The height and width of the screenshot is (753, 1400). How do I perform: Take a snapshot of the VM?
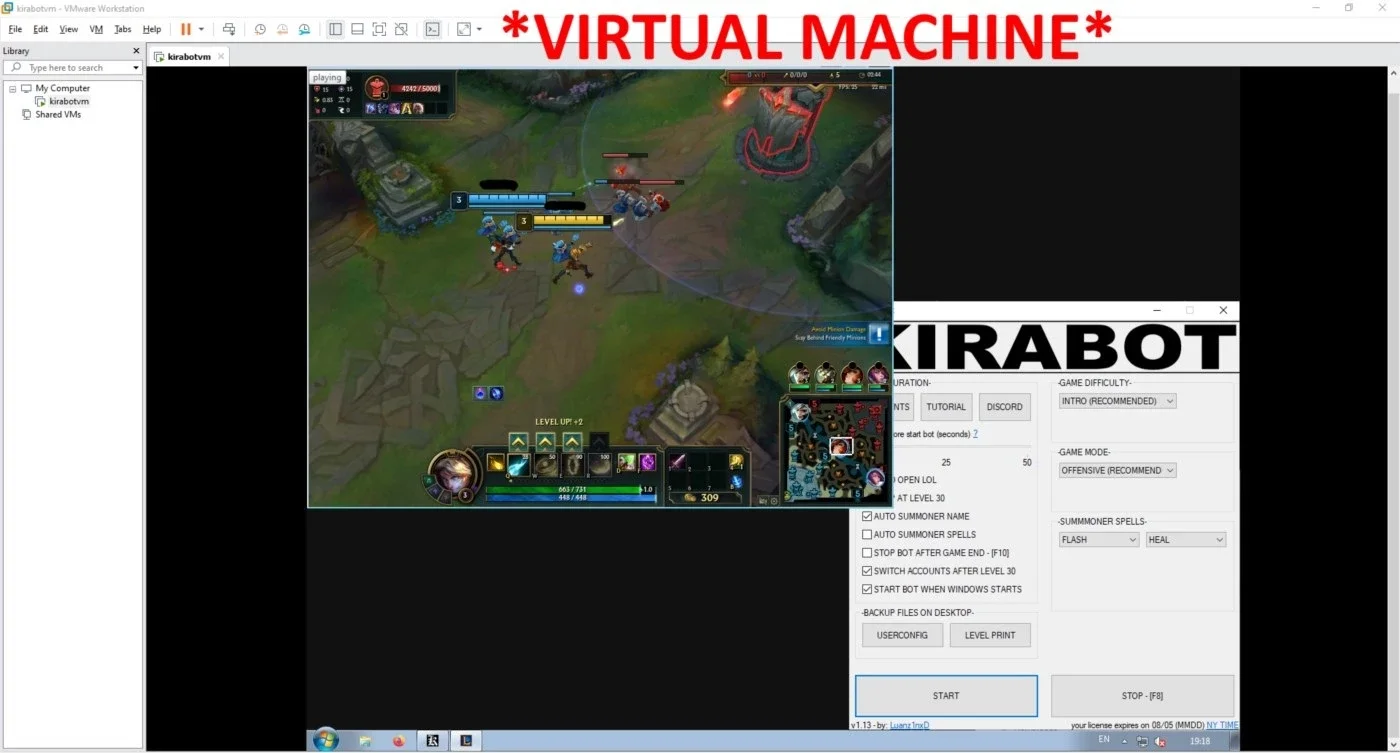(x=260, y=29)
